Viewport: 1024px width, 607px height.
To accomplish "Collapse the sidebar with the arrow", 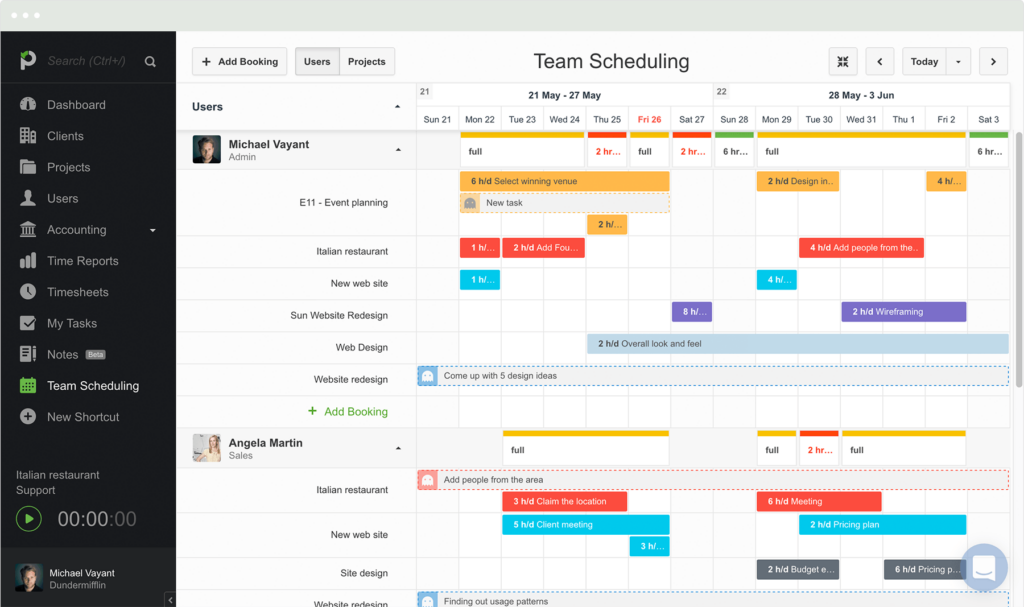I will pyautogui.click(x=170, y=600).
